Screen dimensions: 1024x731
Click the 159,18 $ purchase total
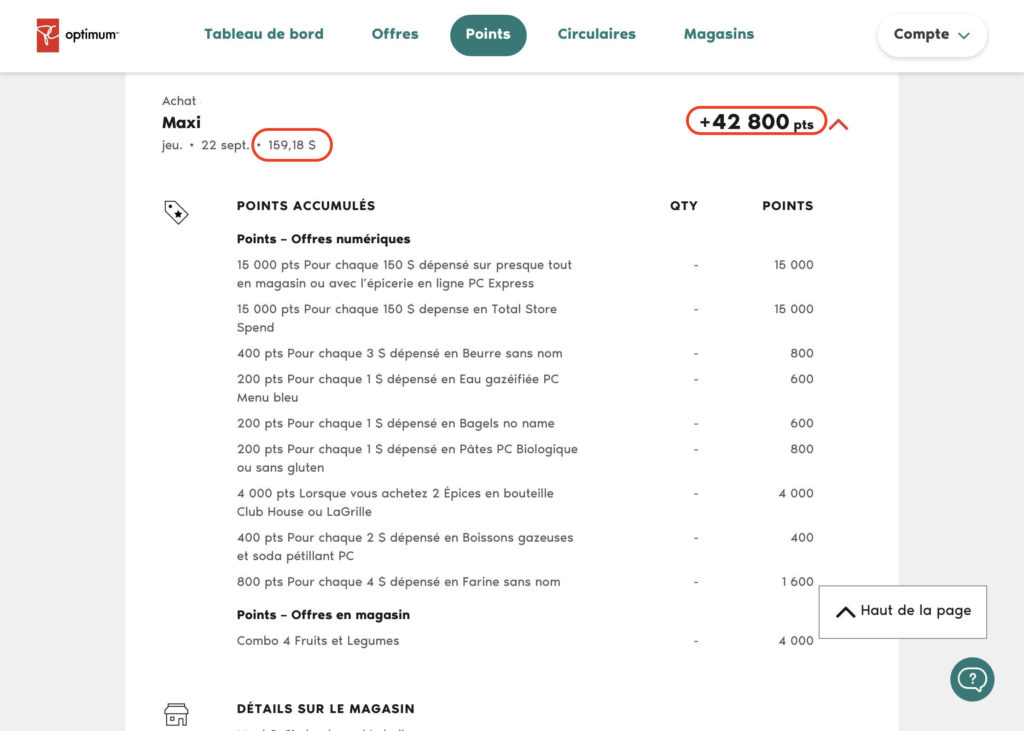click(x=291, y=145)
